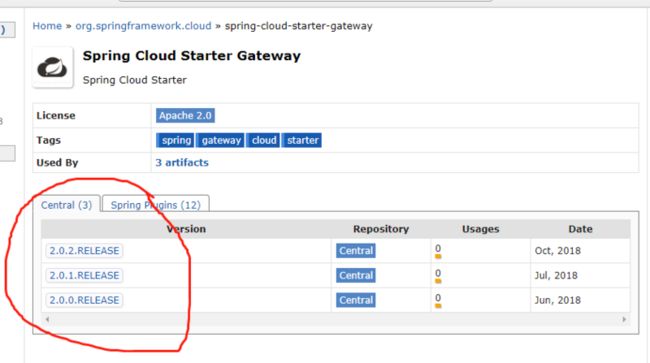This screenshot has width=650, height=363.
Task: Click the Spring Cloud Starter Gateway heading
Action: point(192,56)
